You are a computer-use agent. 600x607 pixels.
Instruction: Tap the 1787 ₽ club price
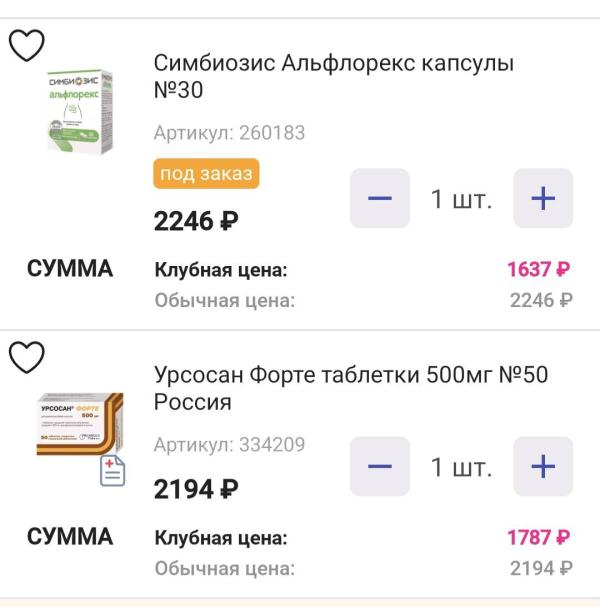click(538, 538)
